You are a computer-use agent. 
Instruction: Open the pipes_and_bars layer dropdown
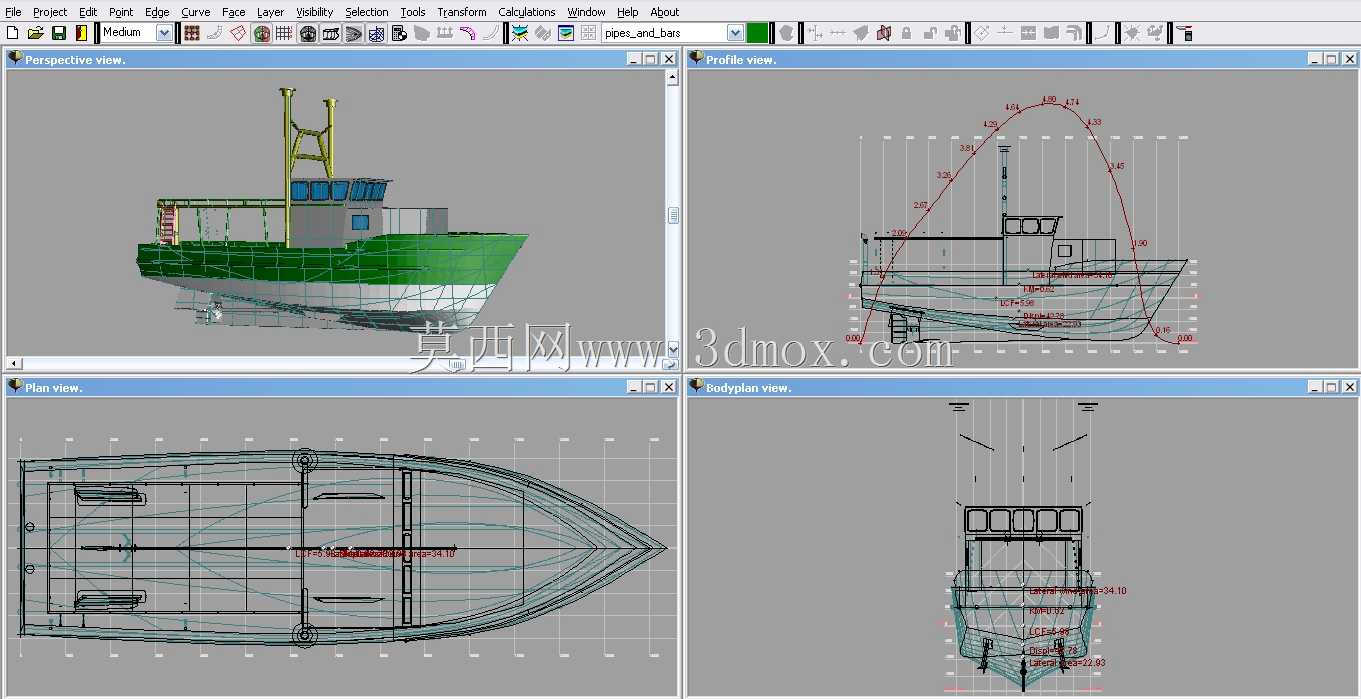tap(735, 33)
